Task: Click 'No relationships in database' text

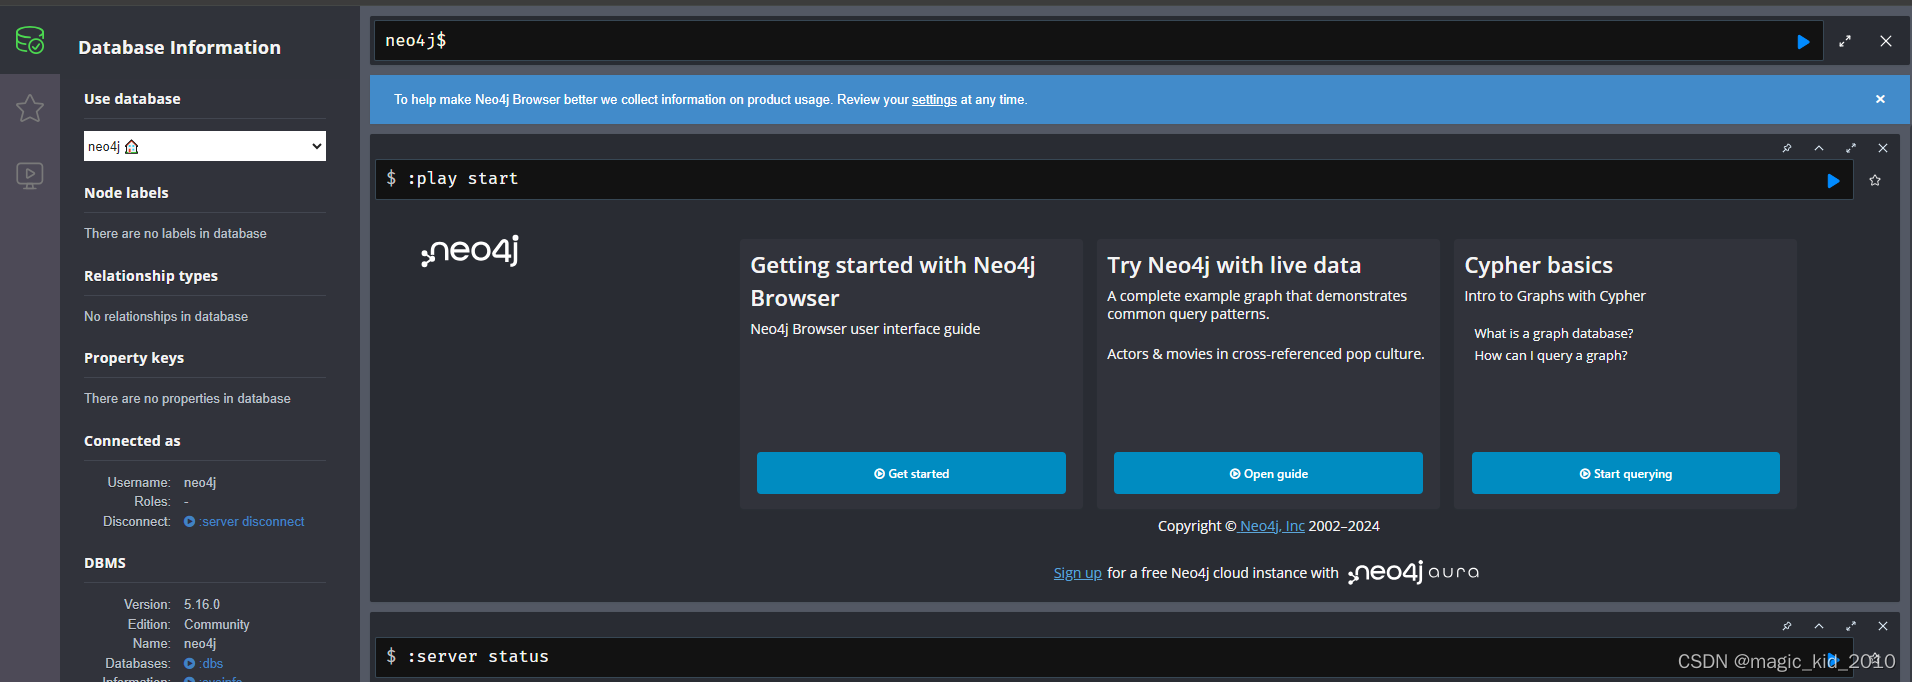Action: [166, 317]
